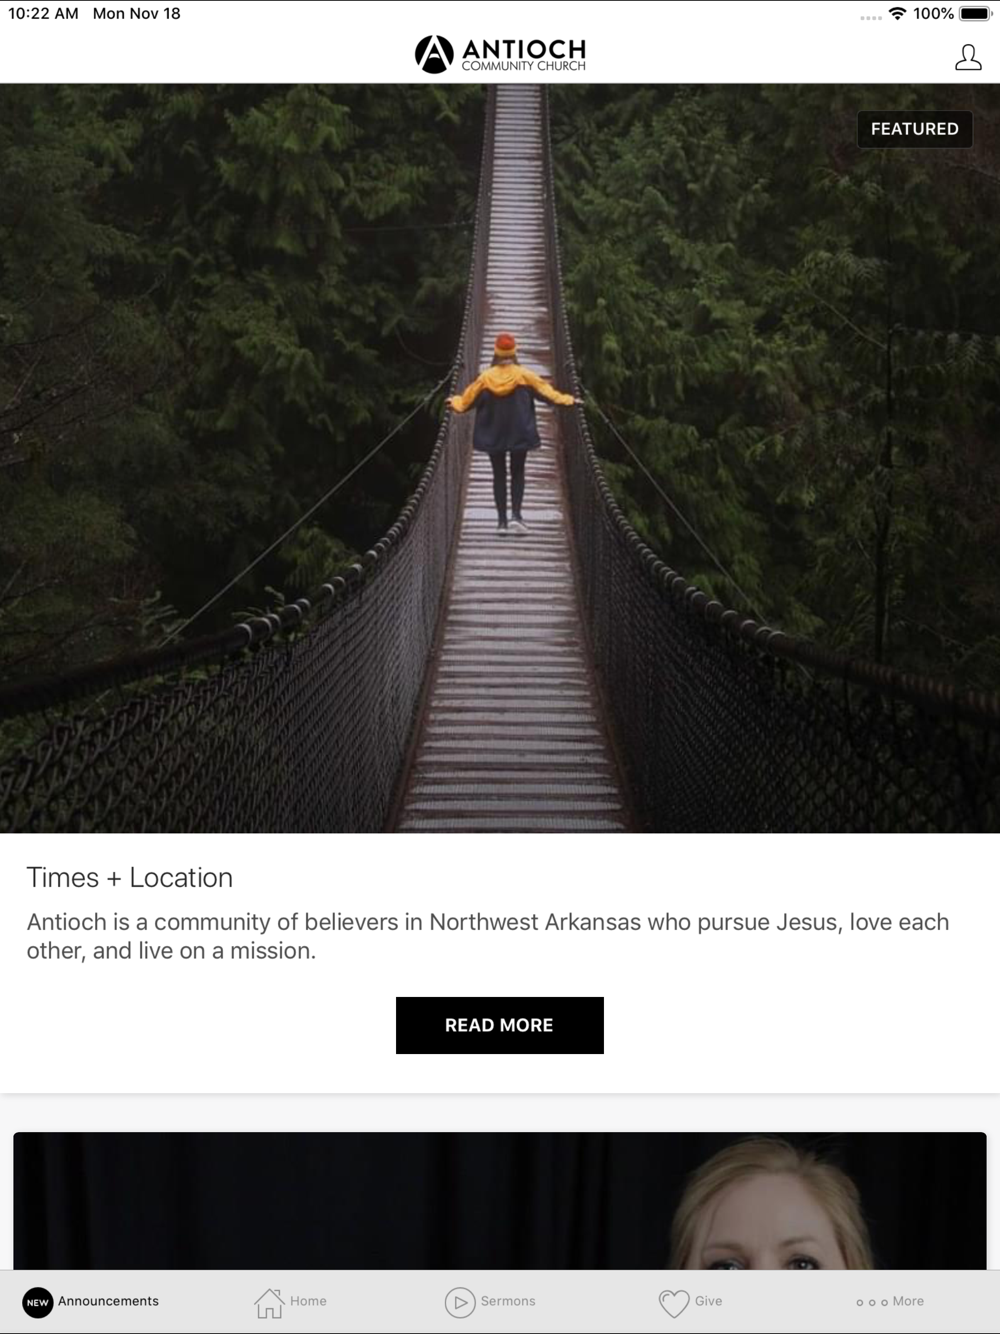
Task: Tap the battery indicator icon
Action: 975,14
